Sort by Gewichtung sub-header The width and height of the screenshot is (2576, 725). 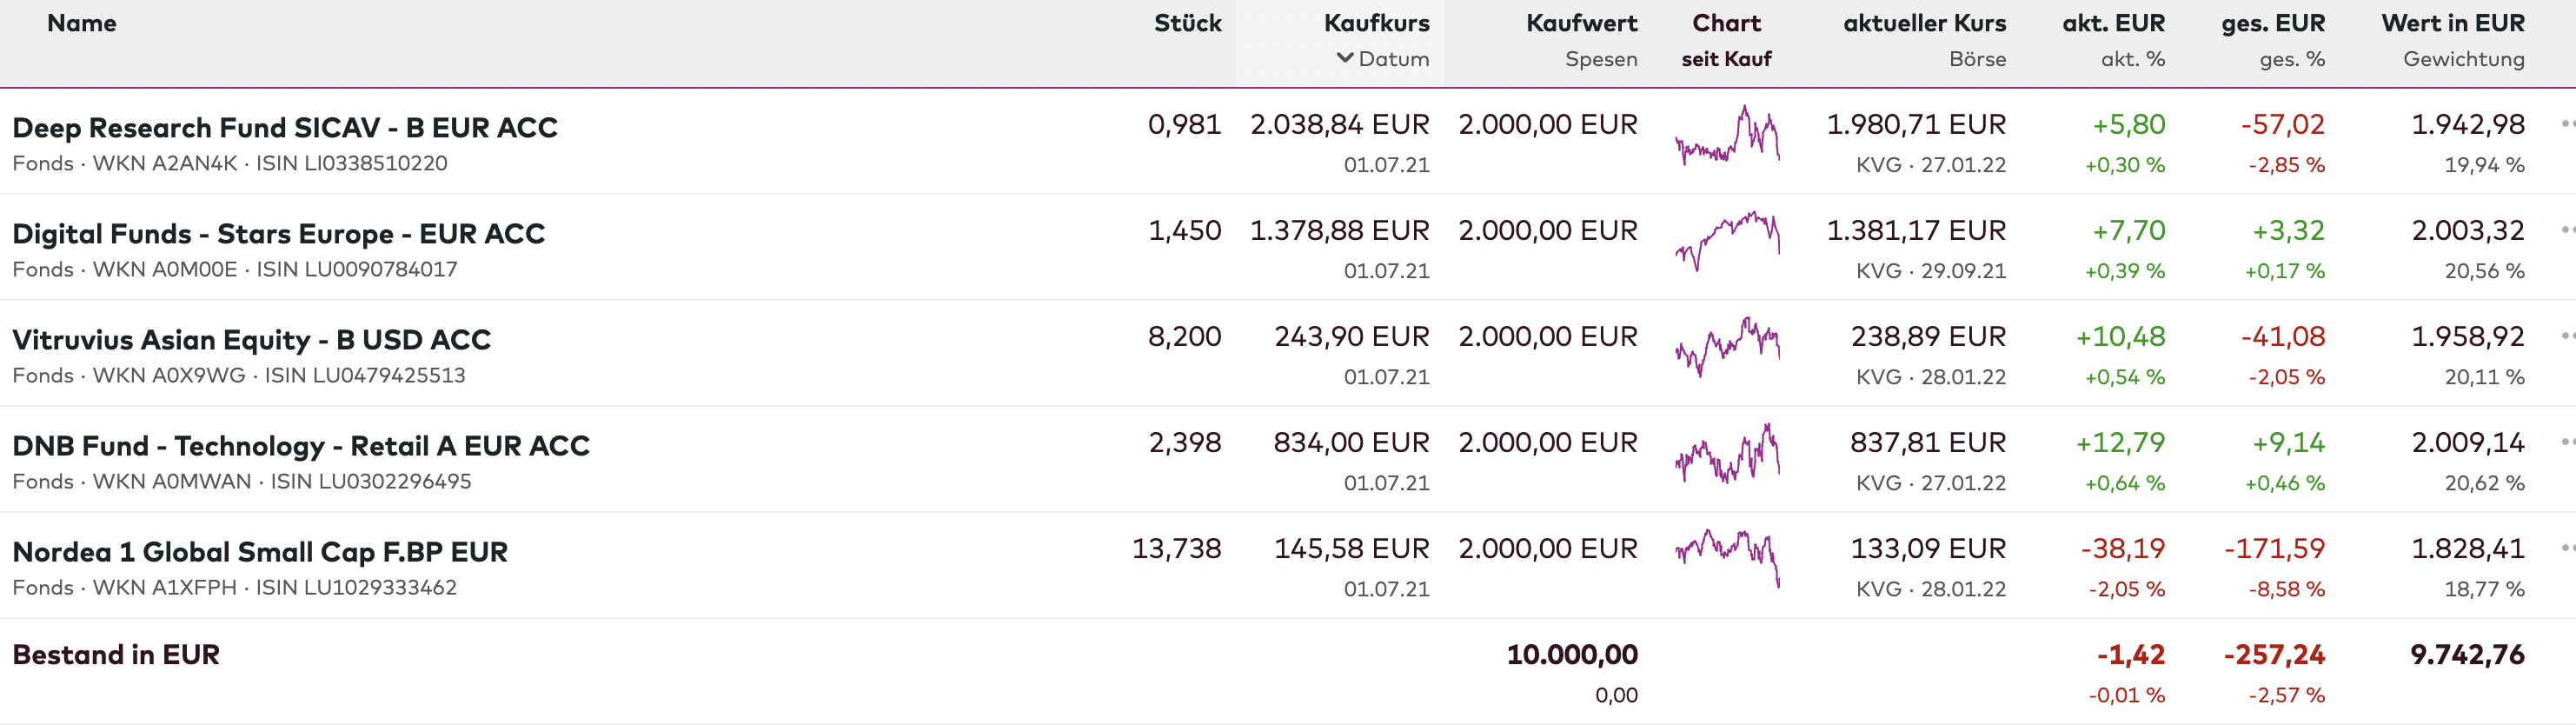[x=2463, y=59]
